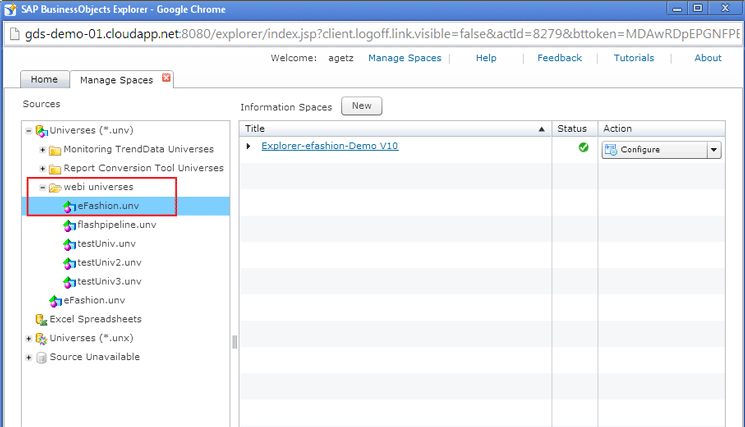
Task: Click the ascending sort arrow in the Title header
Action: tap(541, 129)
